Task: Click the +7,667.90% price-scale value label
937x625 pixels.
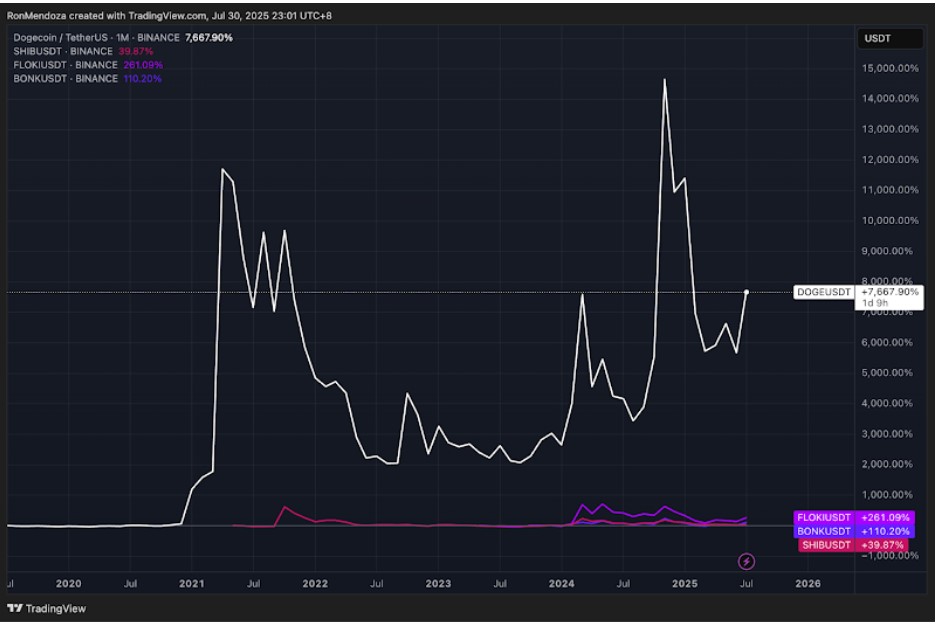Action: pos(889,292)
